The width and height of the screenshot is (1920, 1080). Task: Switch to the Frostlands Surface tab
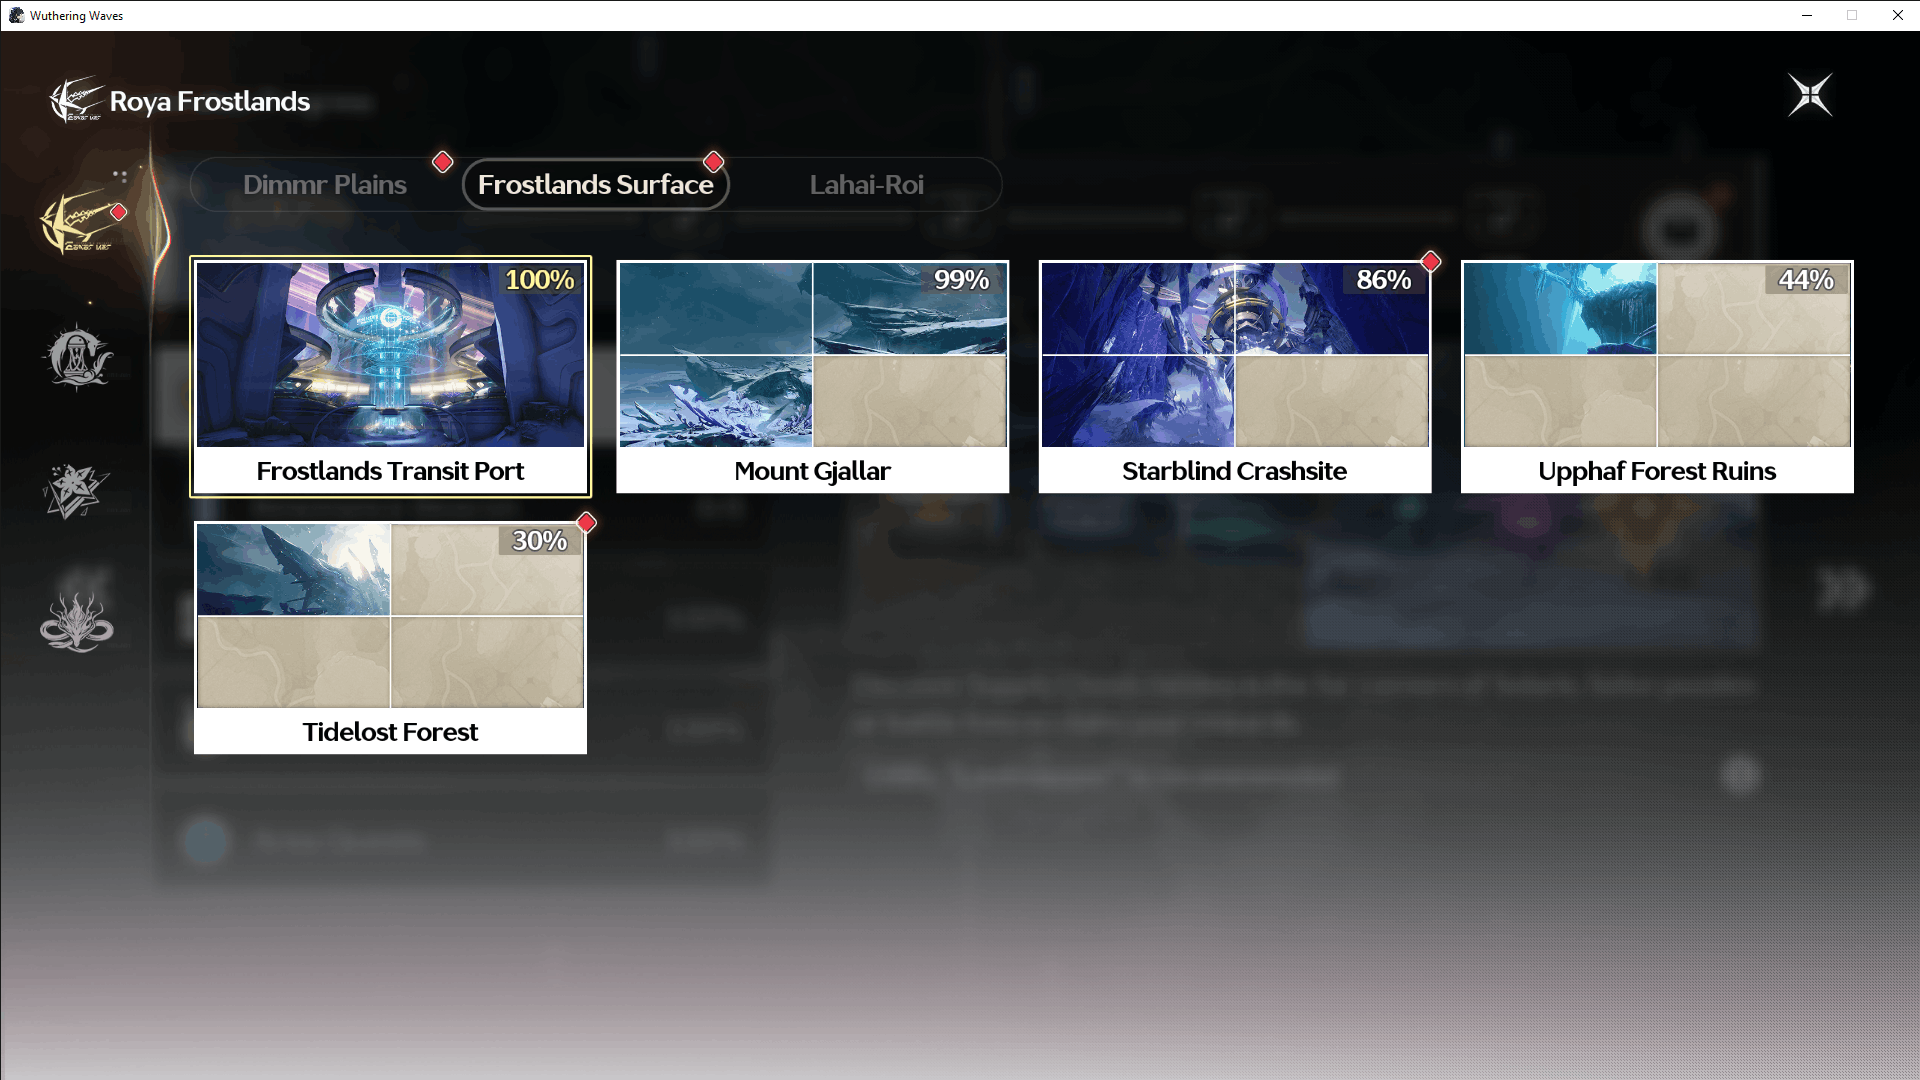point(596,185)
